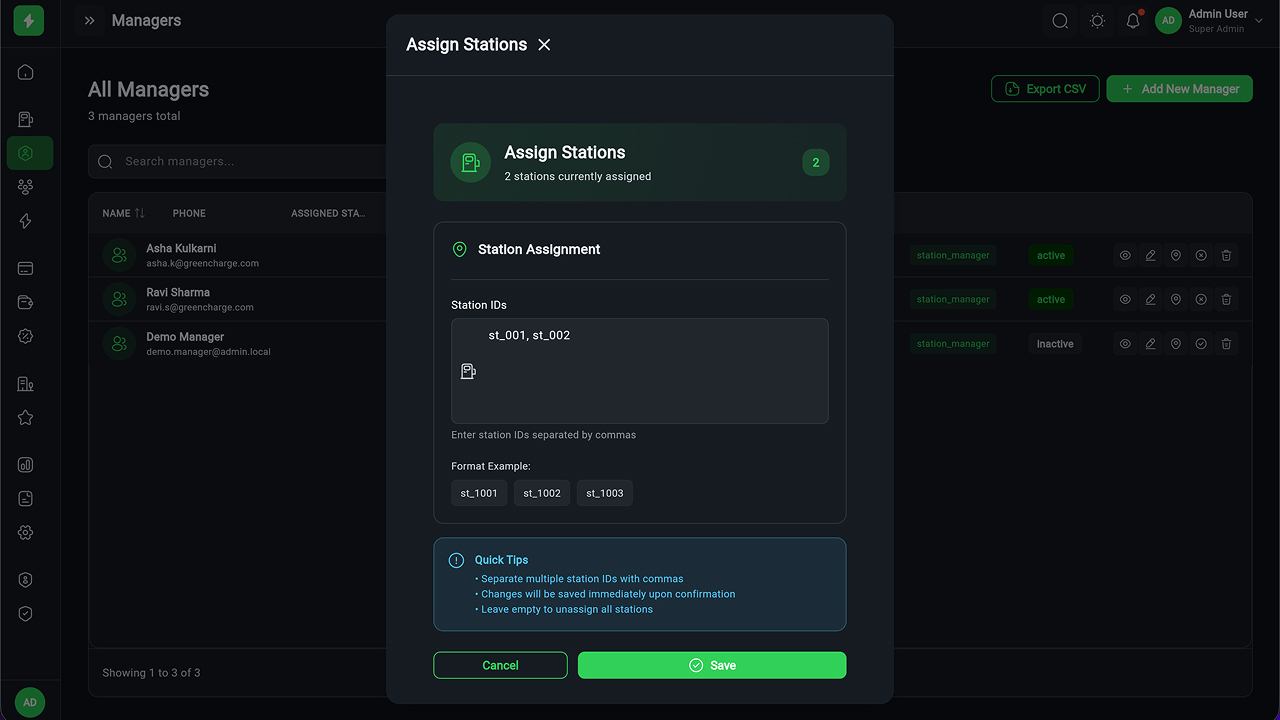
Task: Open the top bar search icon
Action: pyautogui.click(x=1060, y=21)
